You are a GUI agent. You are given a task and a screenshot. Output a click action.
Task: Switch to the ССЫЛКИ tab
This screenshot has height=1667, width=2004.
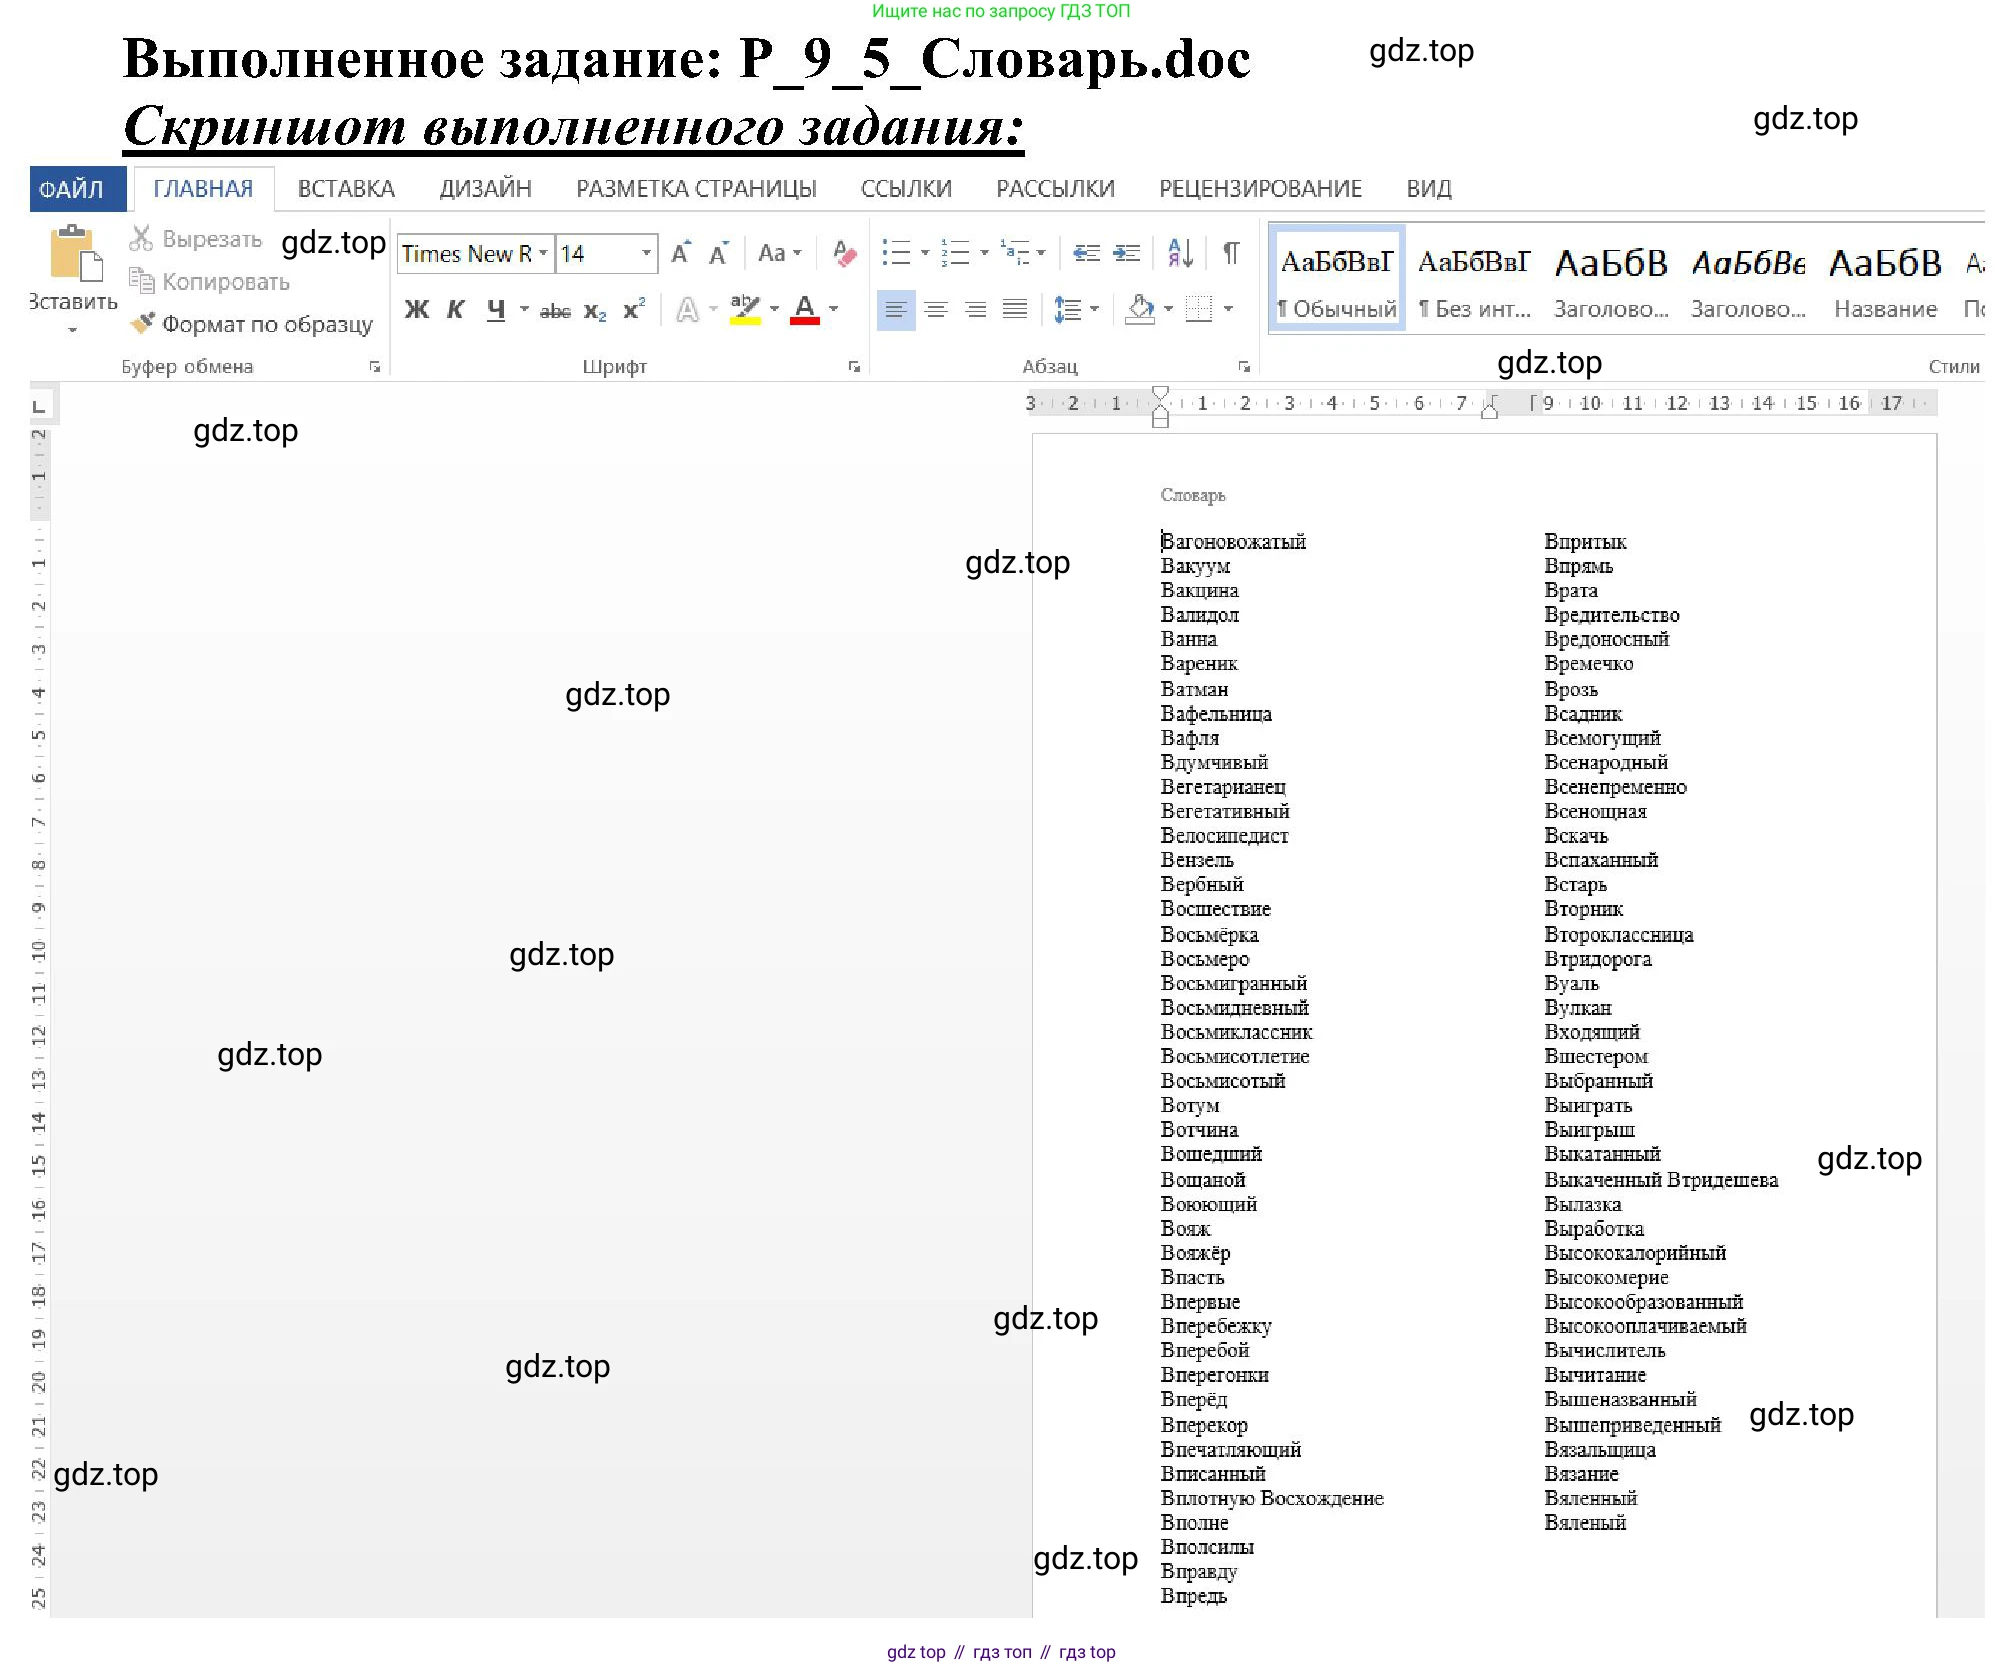click(906, 189)
